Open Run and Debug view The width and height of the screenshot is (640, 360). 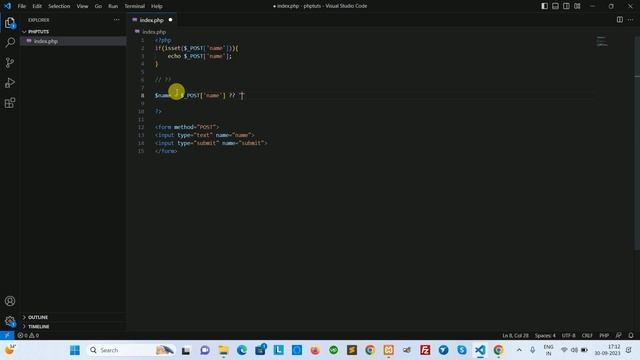[x=10, y=82]
